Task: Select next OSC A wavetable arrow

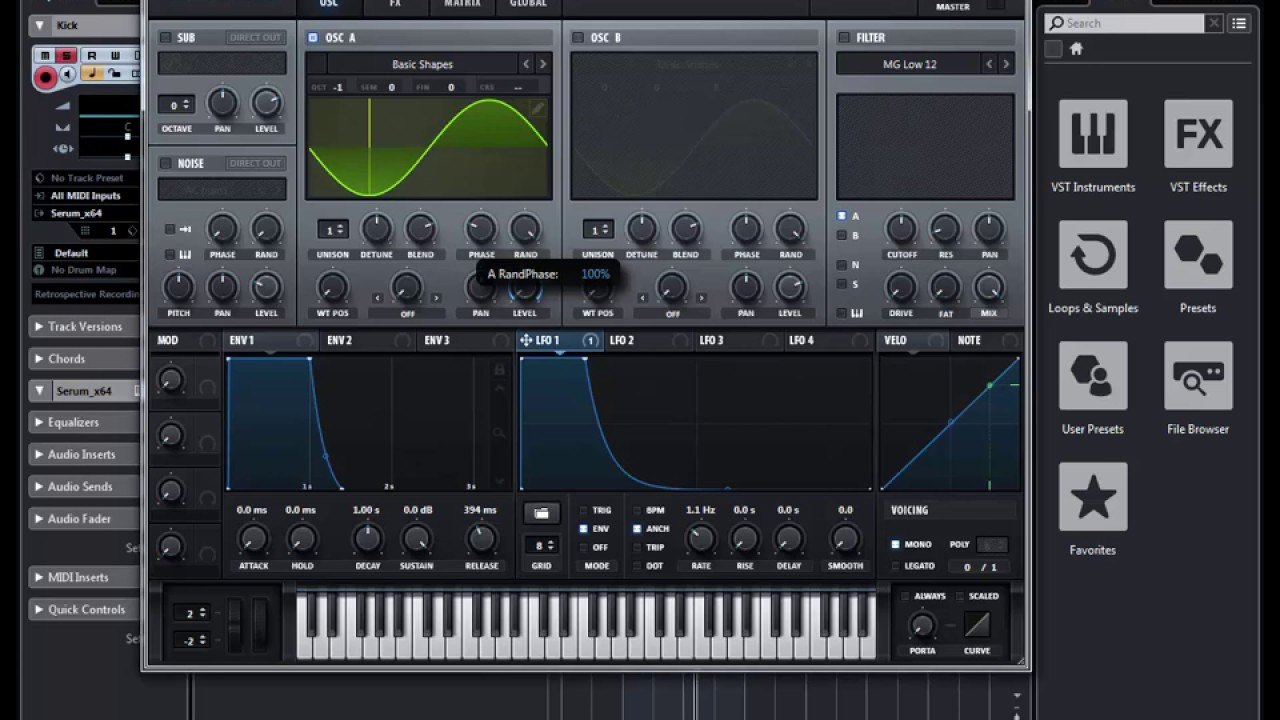Action: coord(543,64)
